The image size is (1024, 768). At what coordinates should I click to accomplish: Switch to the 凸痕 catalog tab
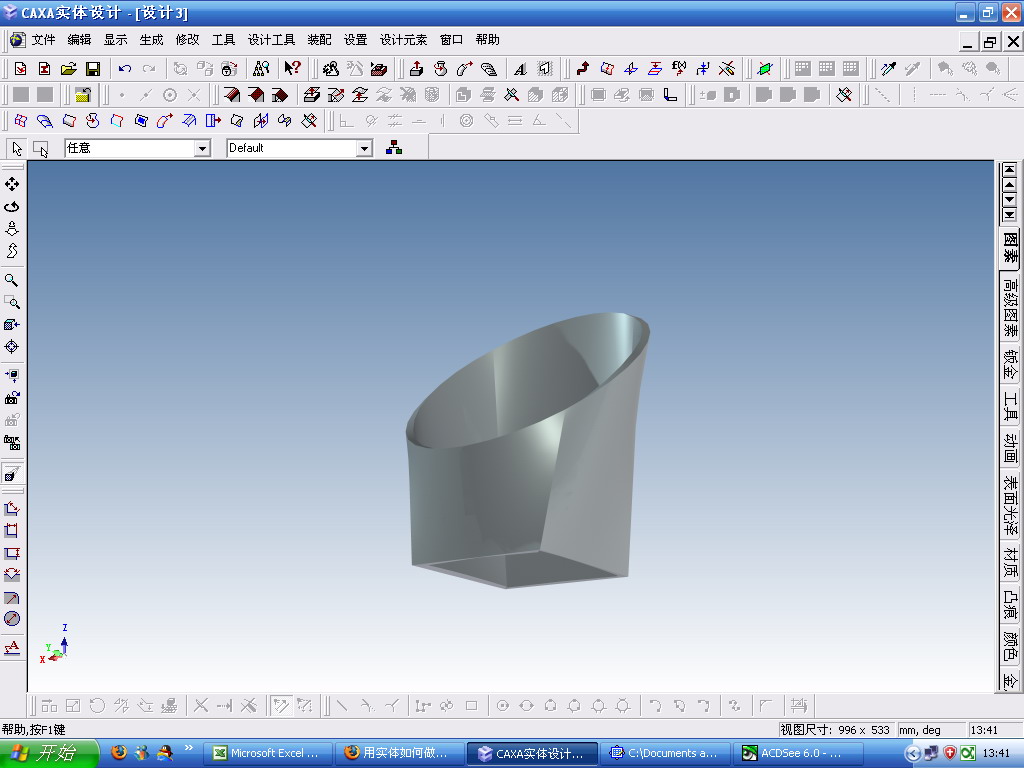1010,604
